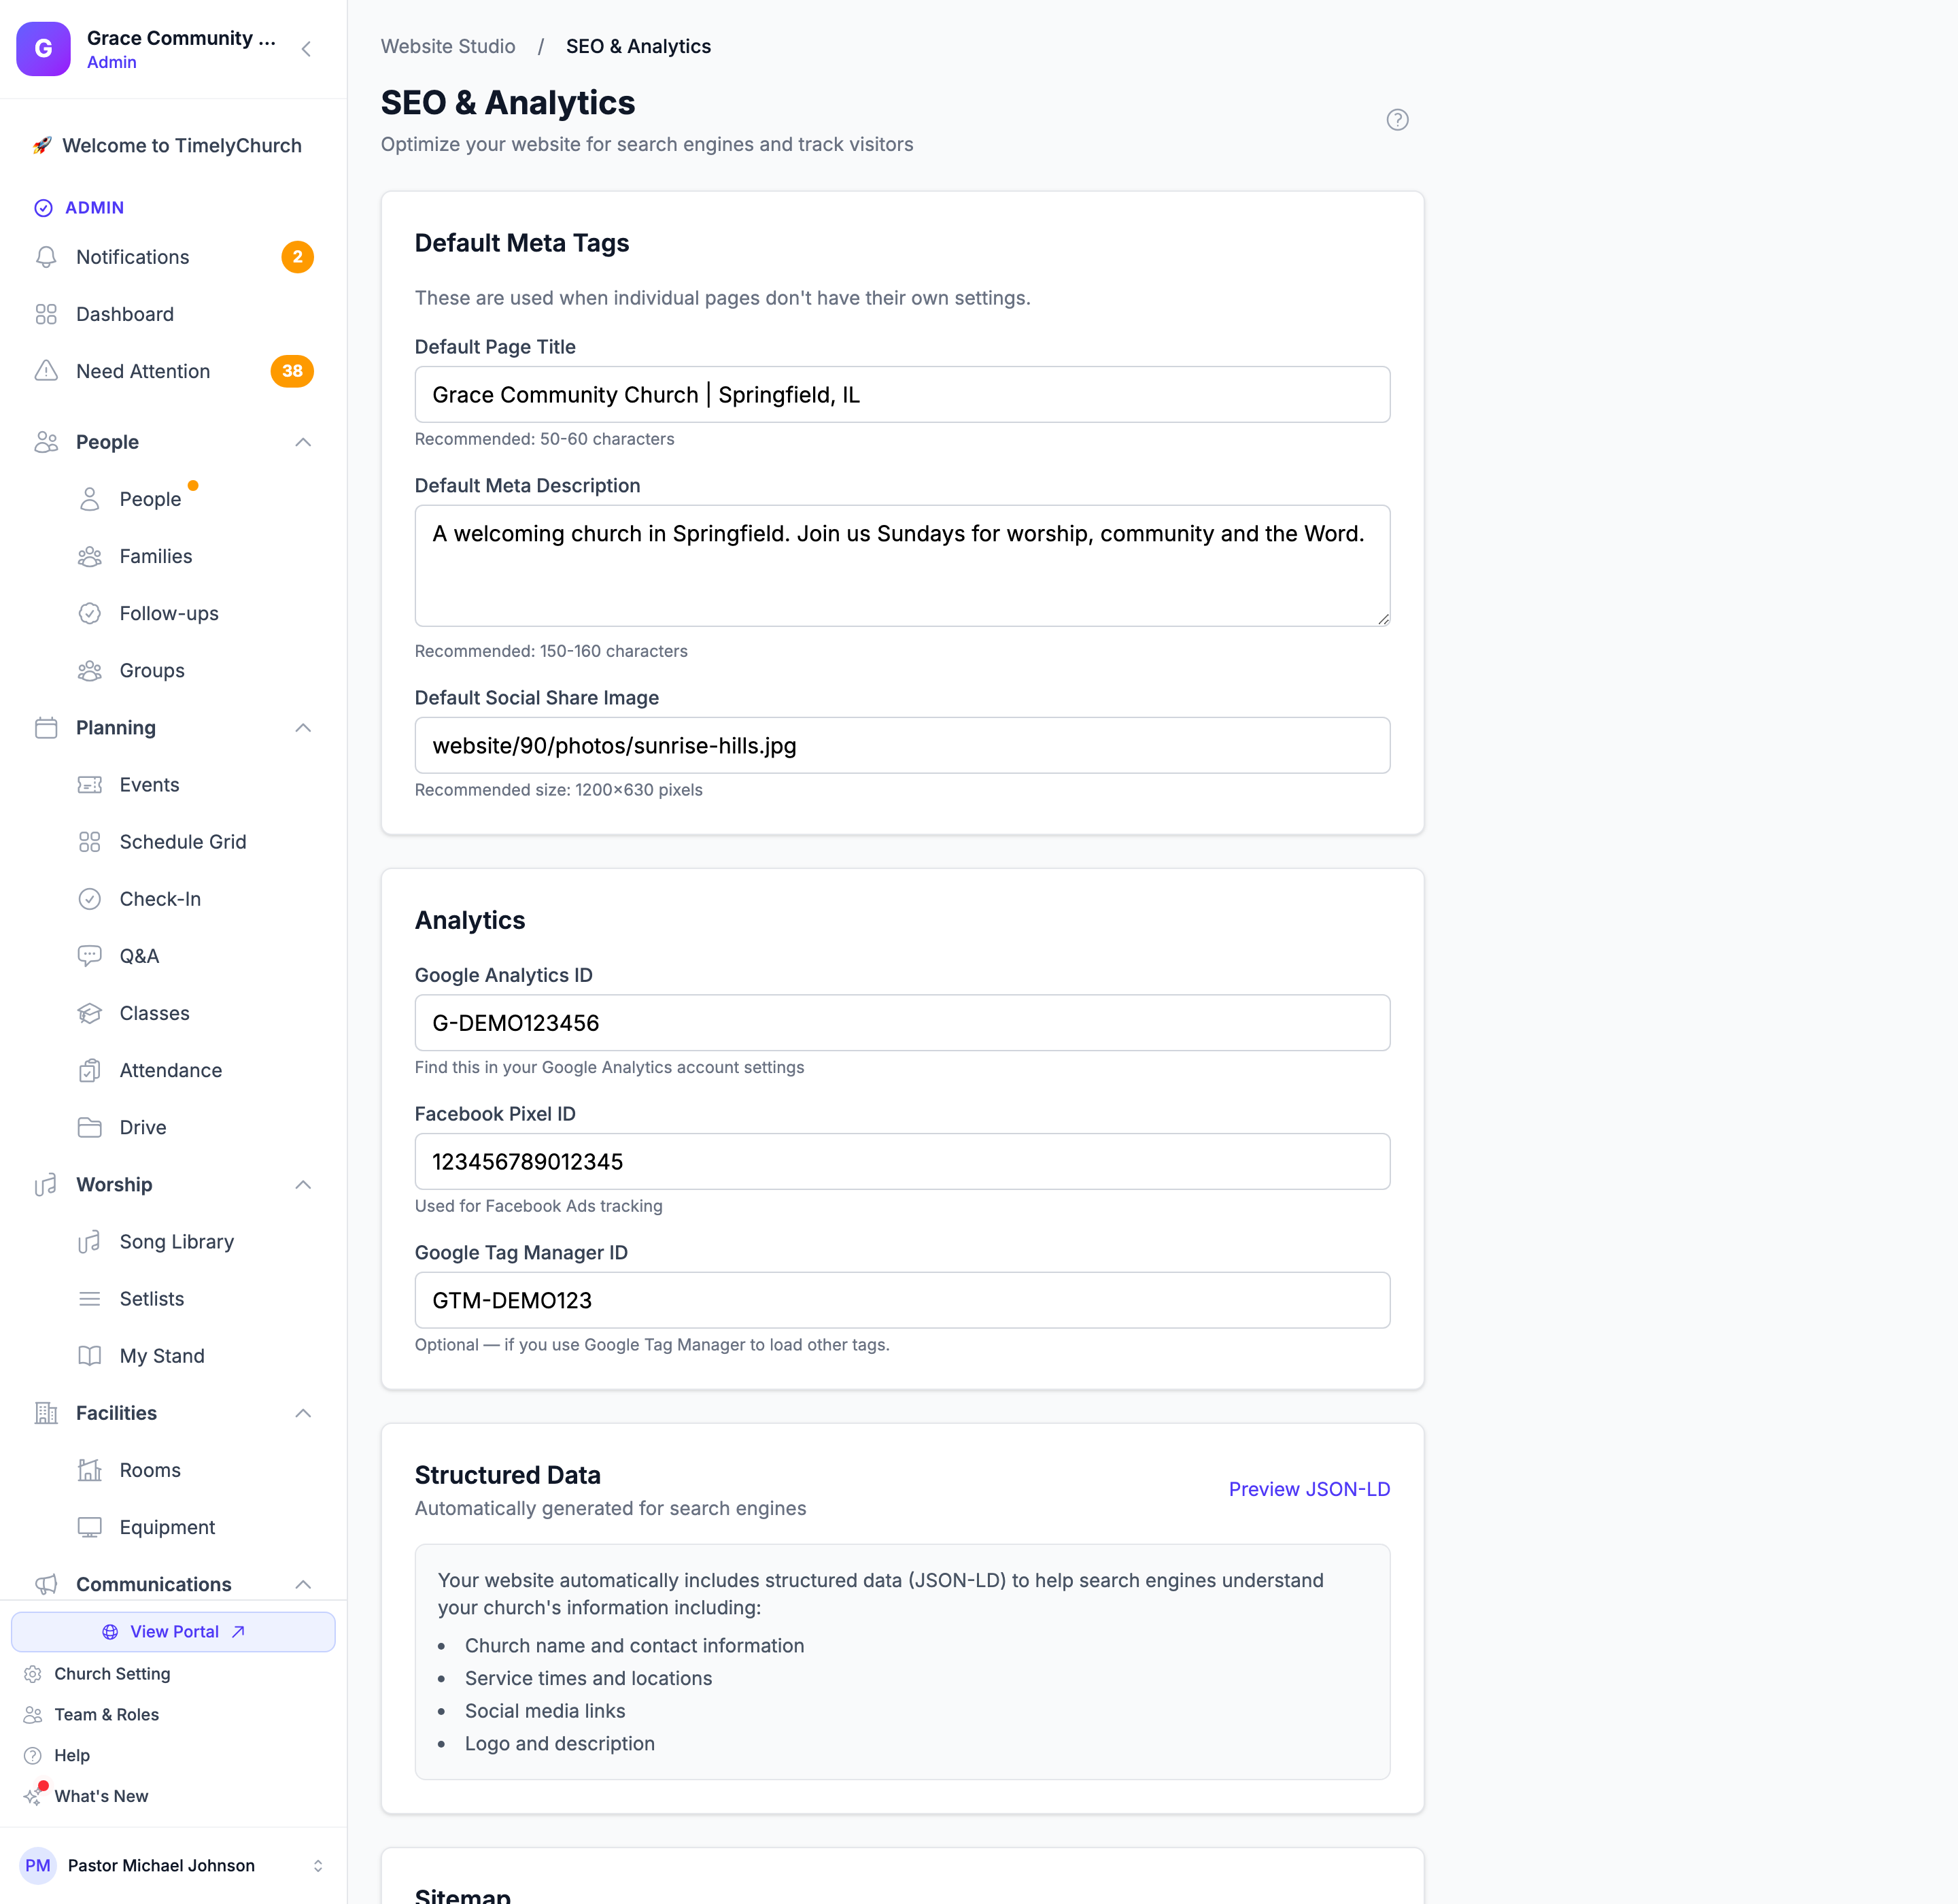The image size is (1958, 1904).
Task: Click the SEO & Analytics breadcrumb text
Action: tap(638, 46)
